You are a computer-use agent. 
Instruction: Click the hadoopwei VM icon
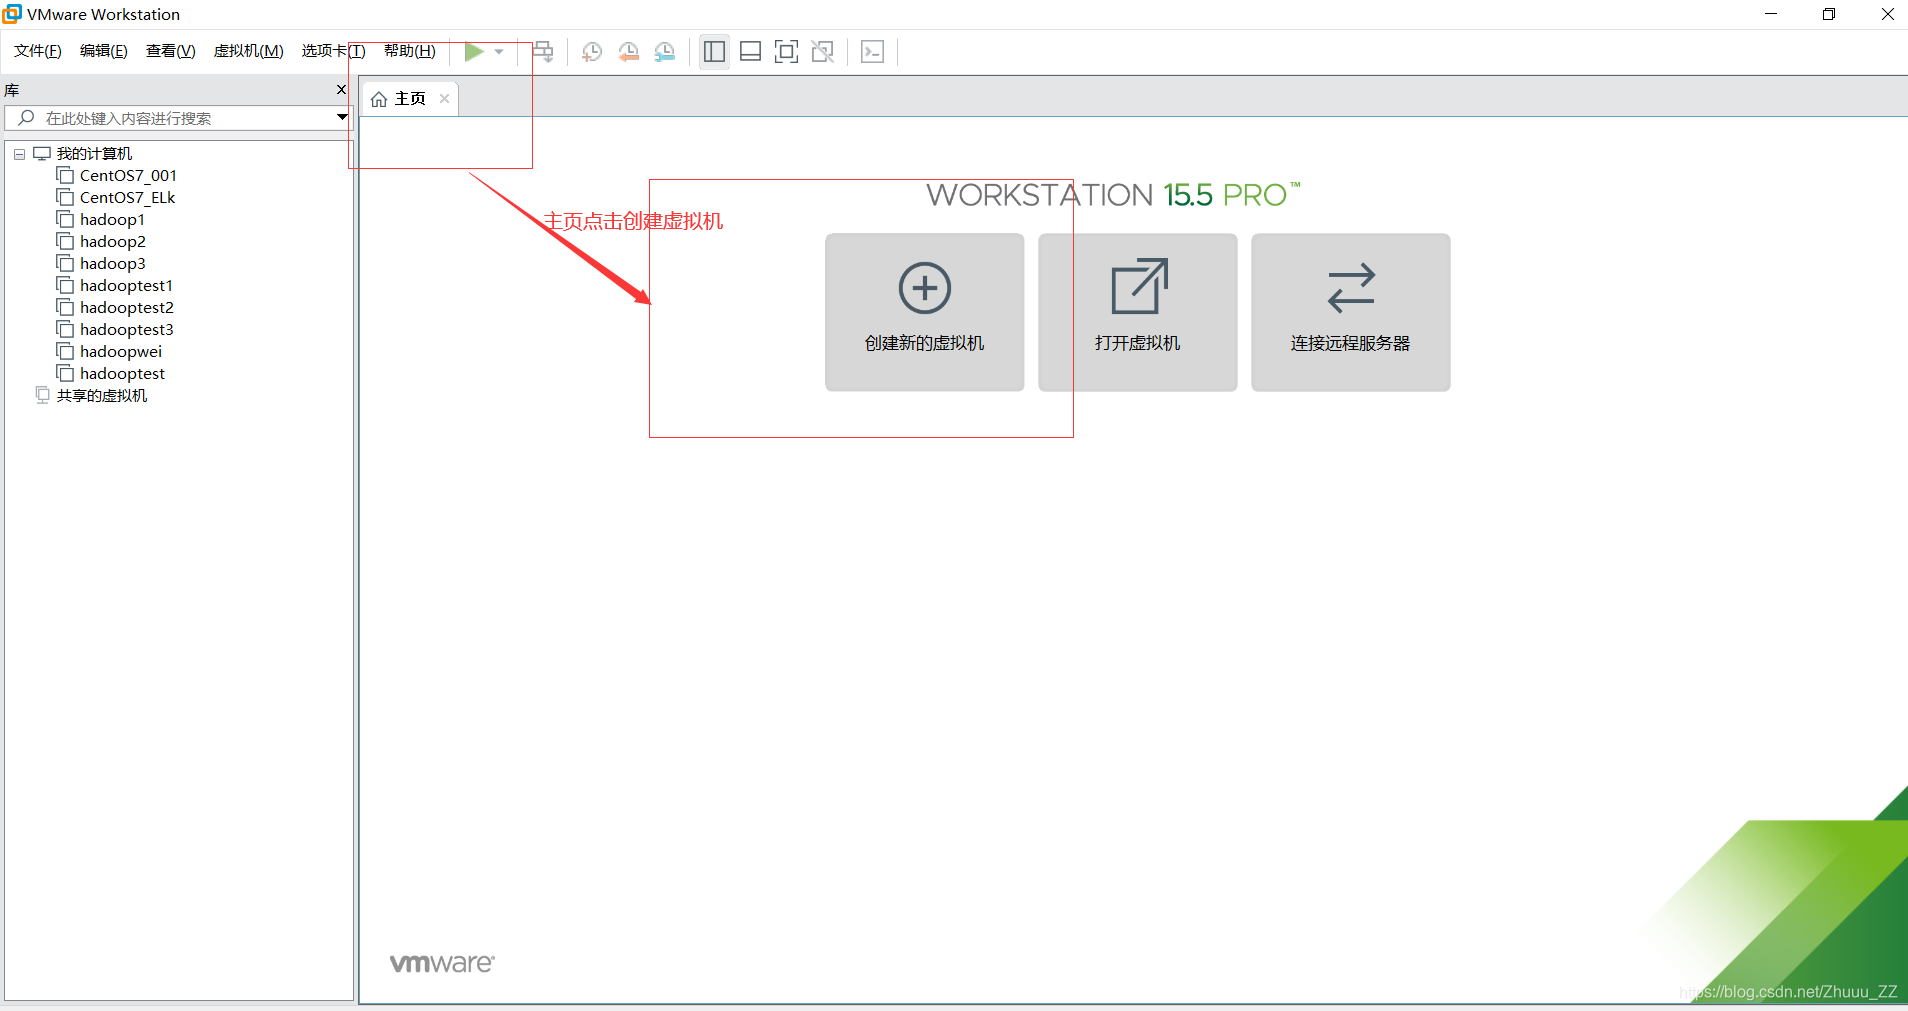click(x=65, y=351)
